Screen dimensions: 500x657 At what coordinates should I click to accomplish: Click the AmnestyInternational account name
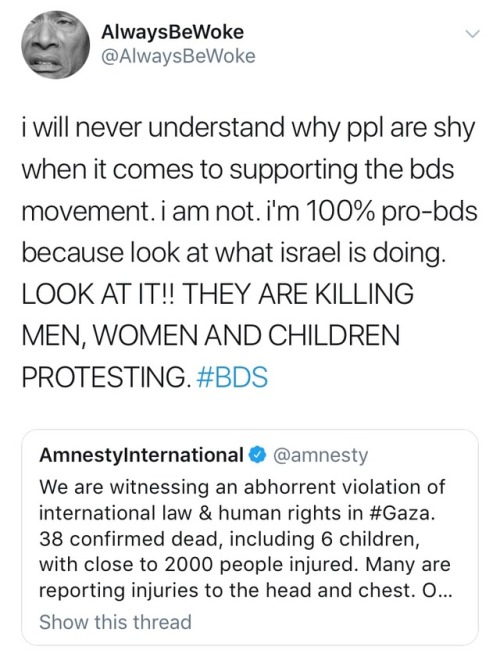tap(141, 455)
